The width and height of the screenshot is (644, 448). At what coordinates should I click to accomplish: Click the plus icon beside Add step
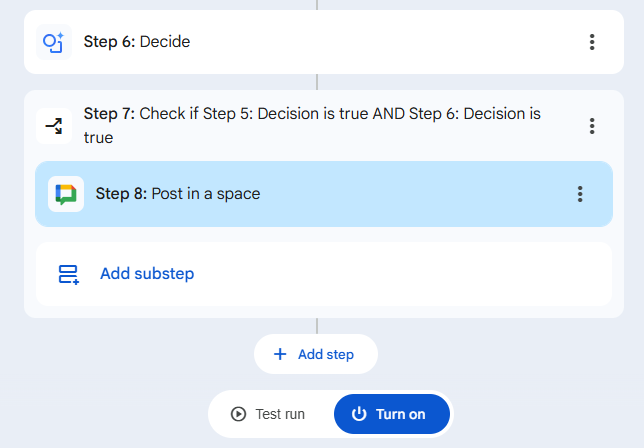coord(280,354)
